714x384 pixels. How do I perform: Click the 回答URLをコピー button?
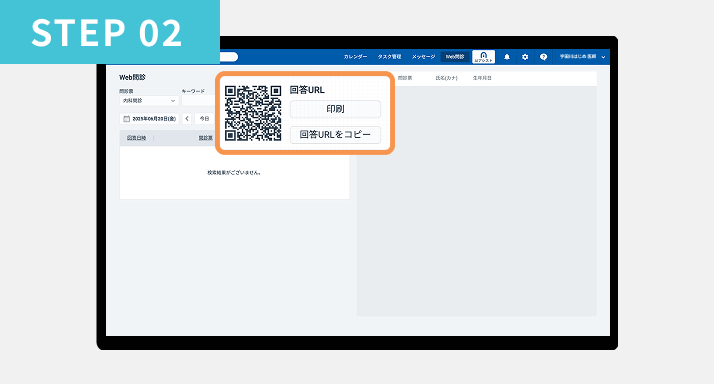pos(335,135)
